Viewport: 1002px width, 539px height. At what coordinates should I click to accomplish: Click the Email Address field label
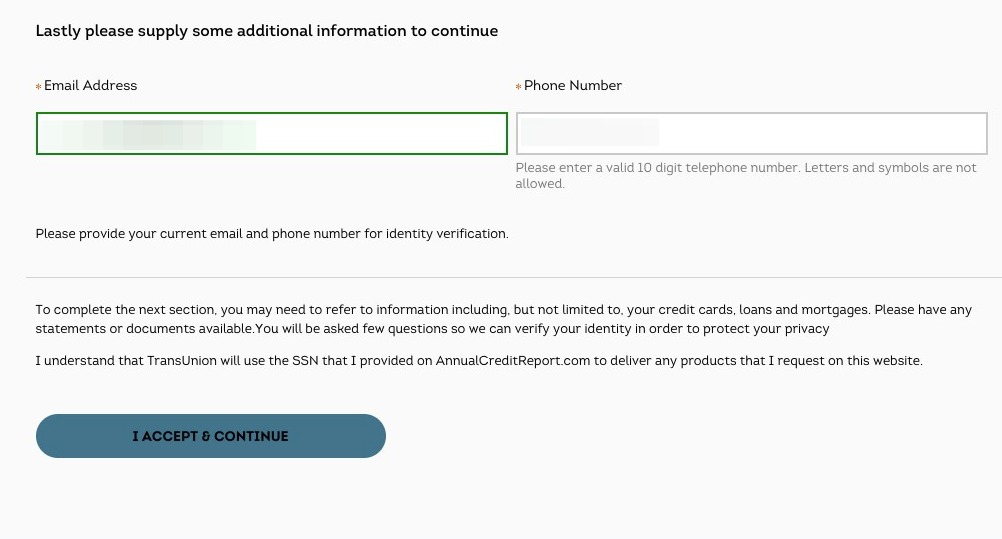(x=90, y=86)
